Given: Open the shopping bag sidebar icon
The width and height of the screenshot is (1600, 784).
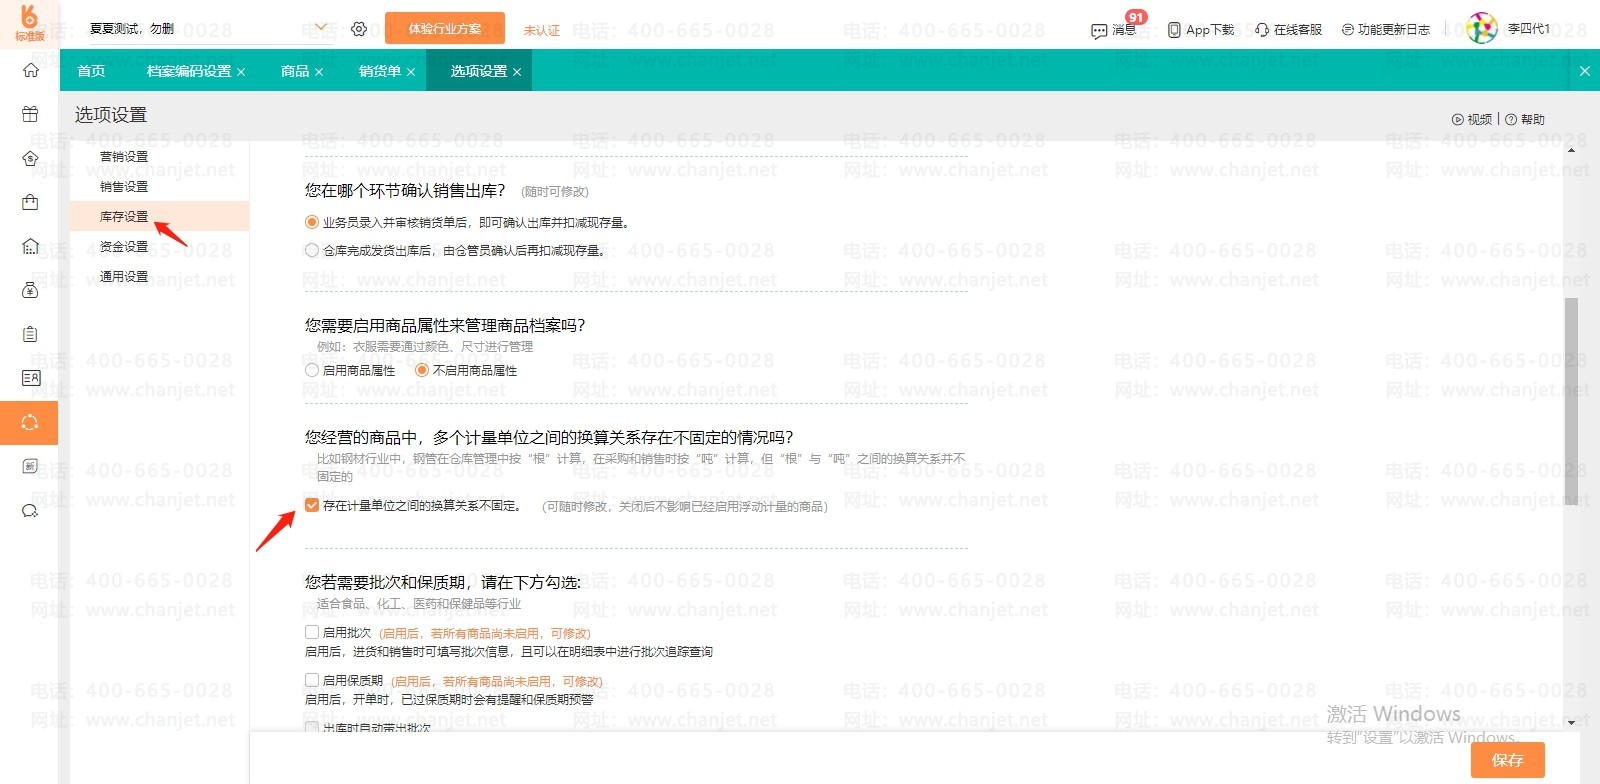Looking at the screenshot, I should (30, 202).
